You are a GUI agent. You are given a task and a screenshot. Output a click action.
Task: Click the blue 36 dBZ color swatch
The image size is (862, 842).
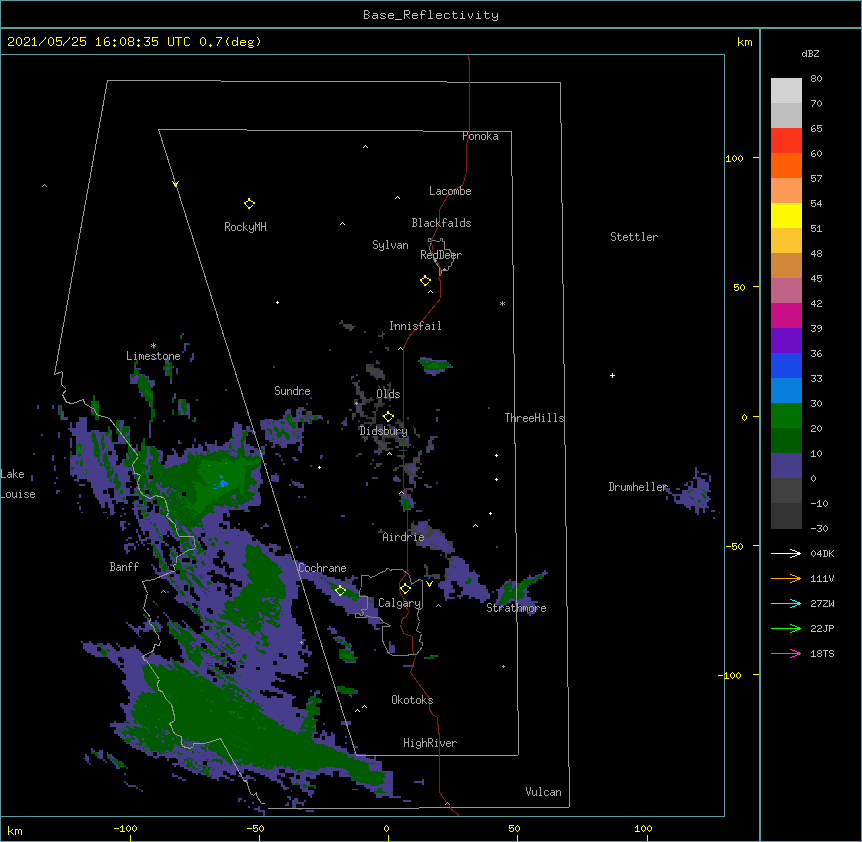(x=786, y=365)
